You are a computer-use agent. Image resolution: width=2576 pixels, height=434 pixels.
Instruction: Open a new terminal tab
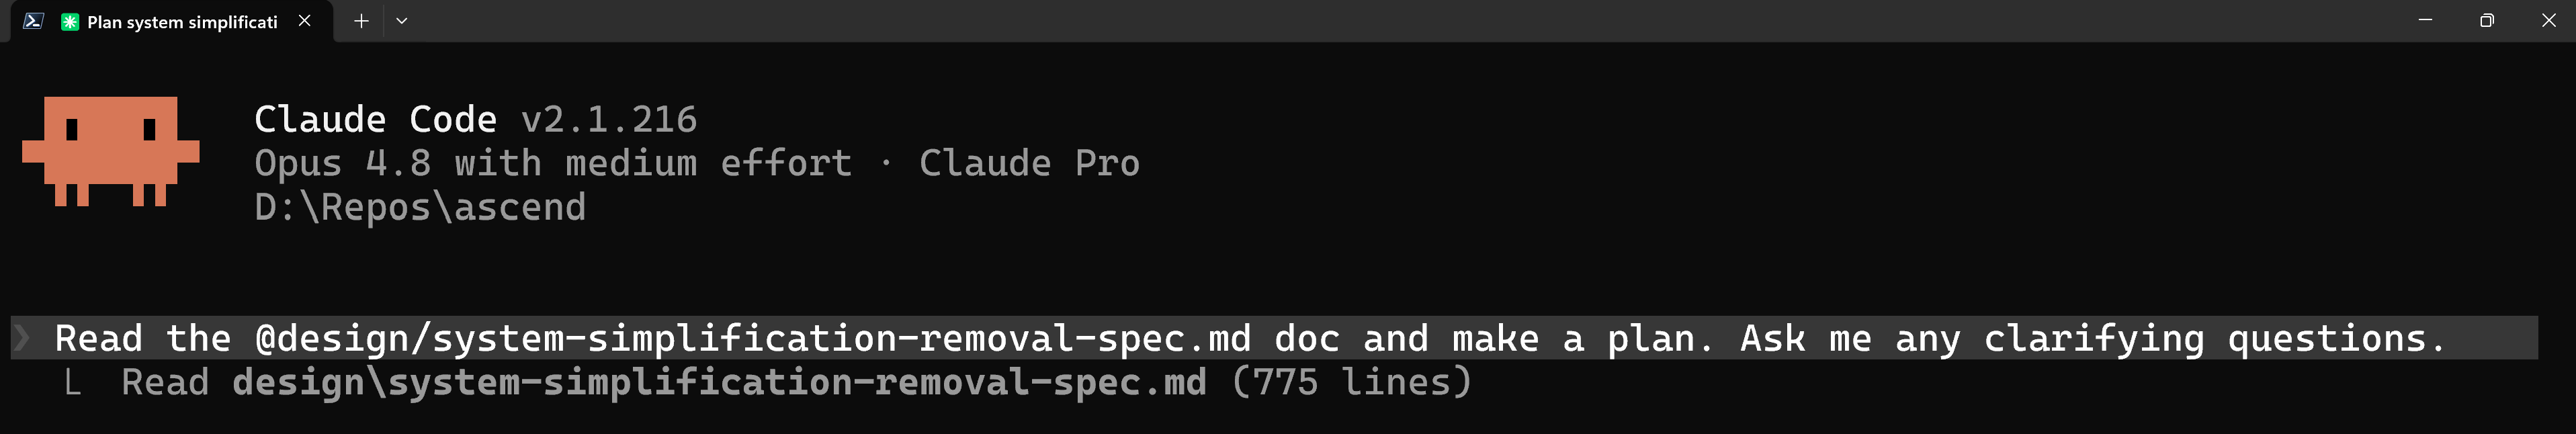pos(361,21)
